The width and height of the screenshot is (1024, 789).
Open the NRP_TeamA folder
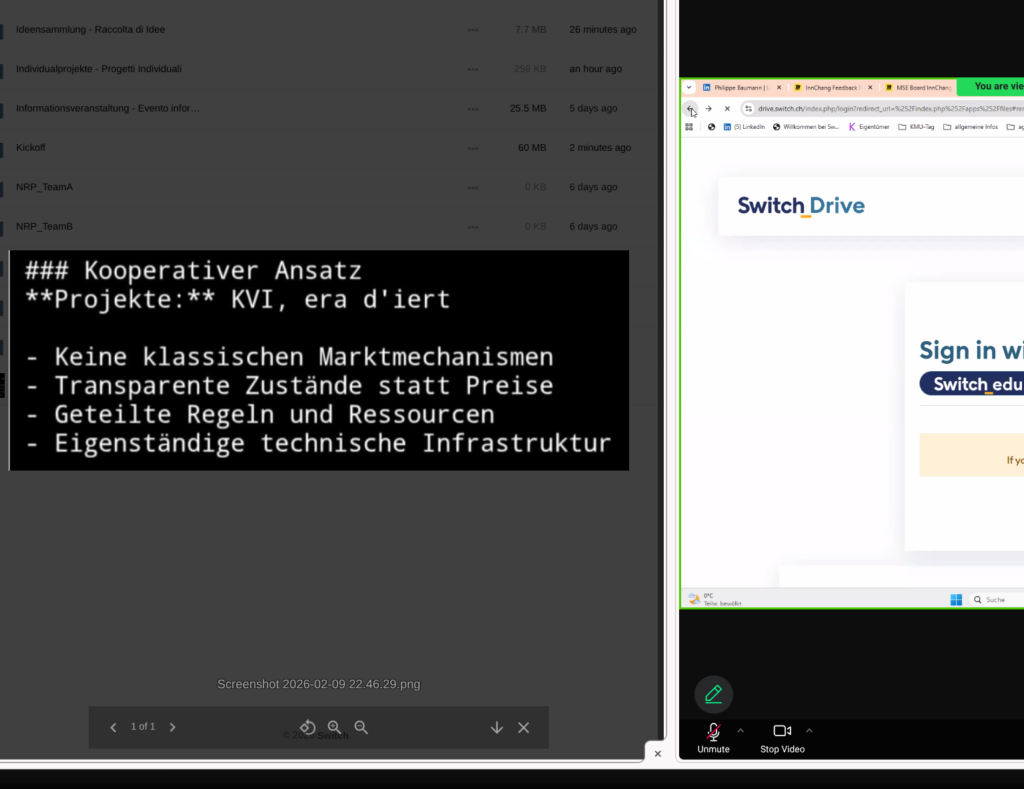(x=44, y=187)
